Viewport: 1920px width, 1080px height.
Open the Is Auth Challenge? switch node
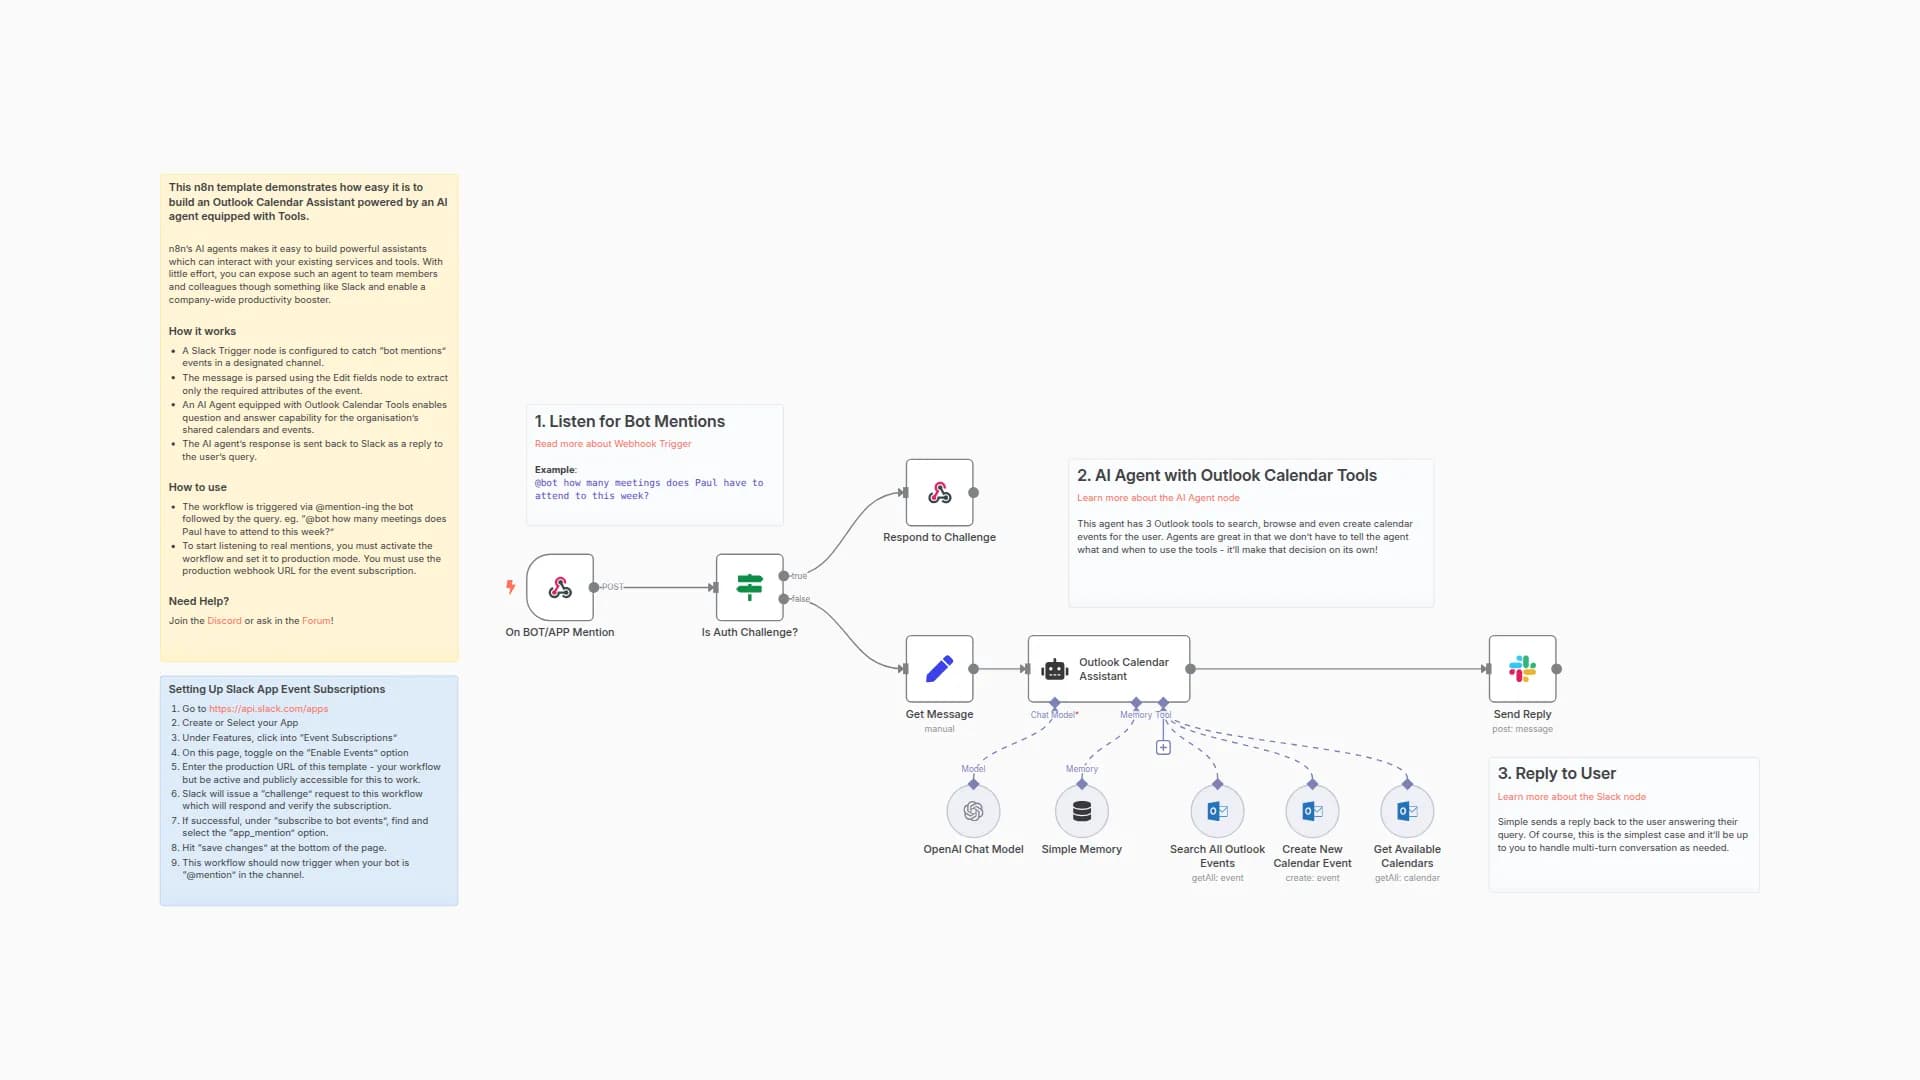[x=750, y=588]
